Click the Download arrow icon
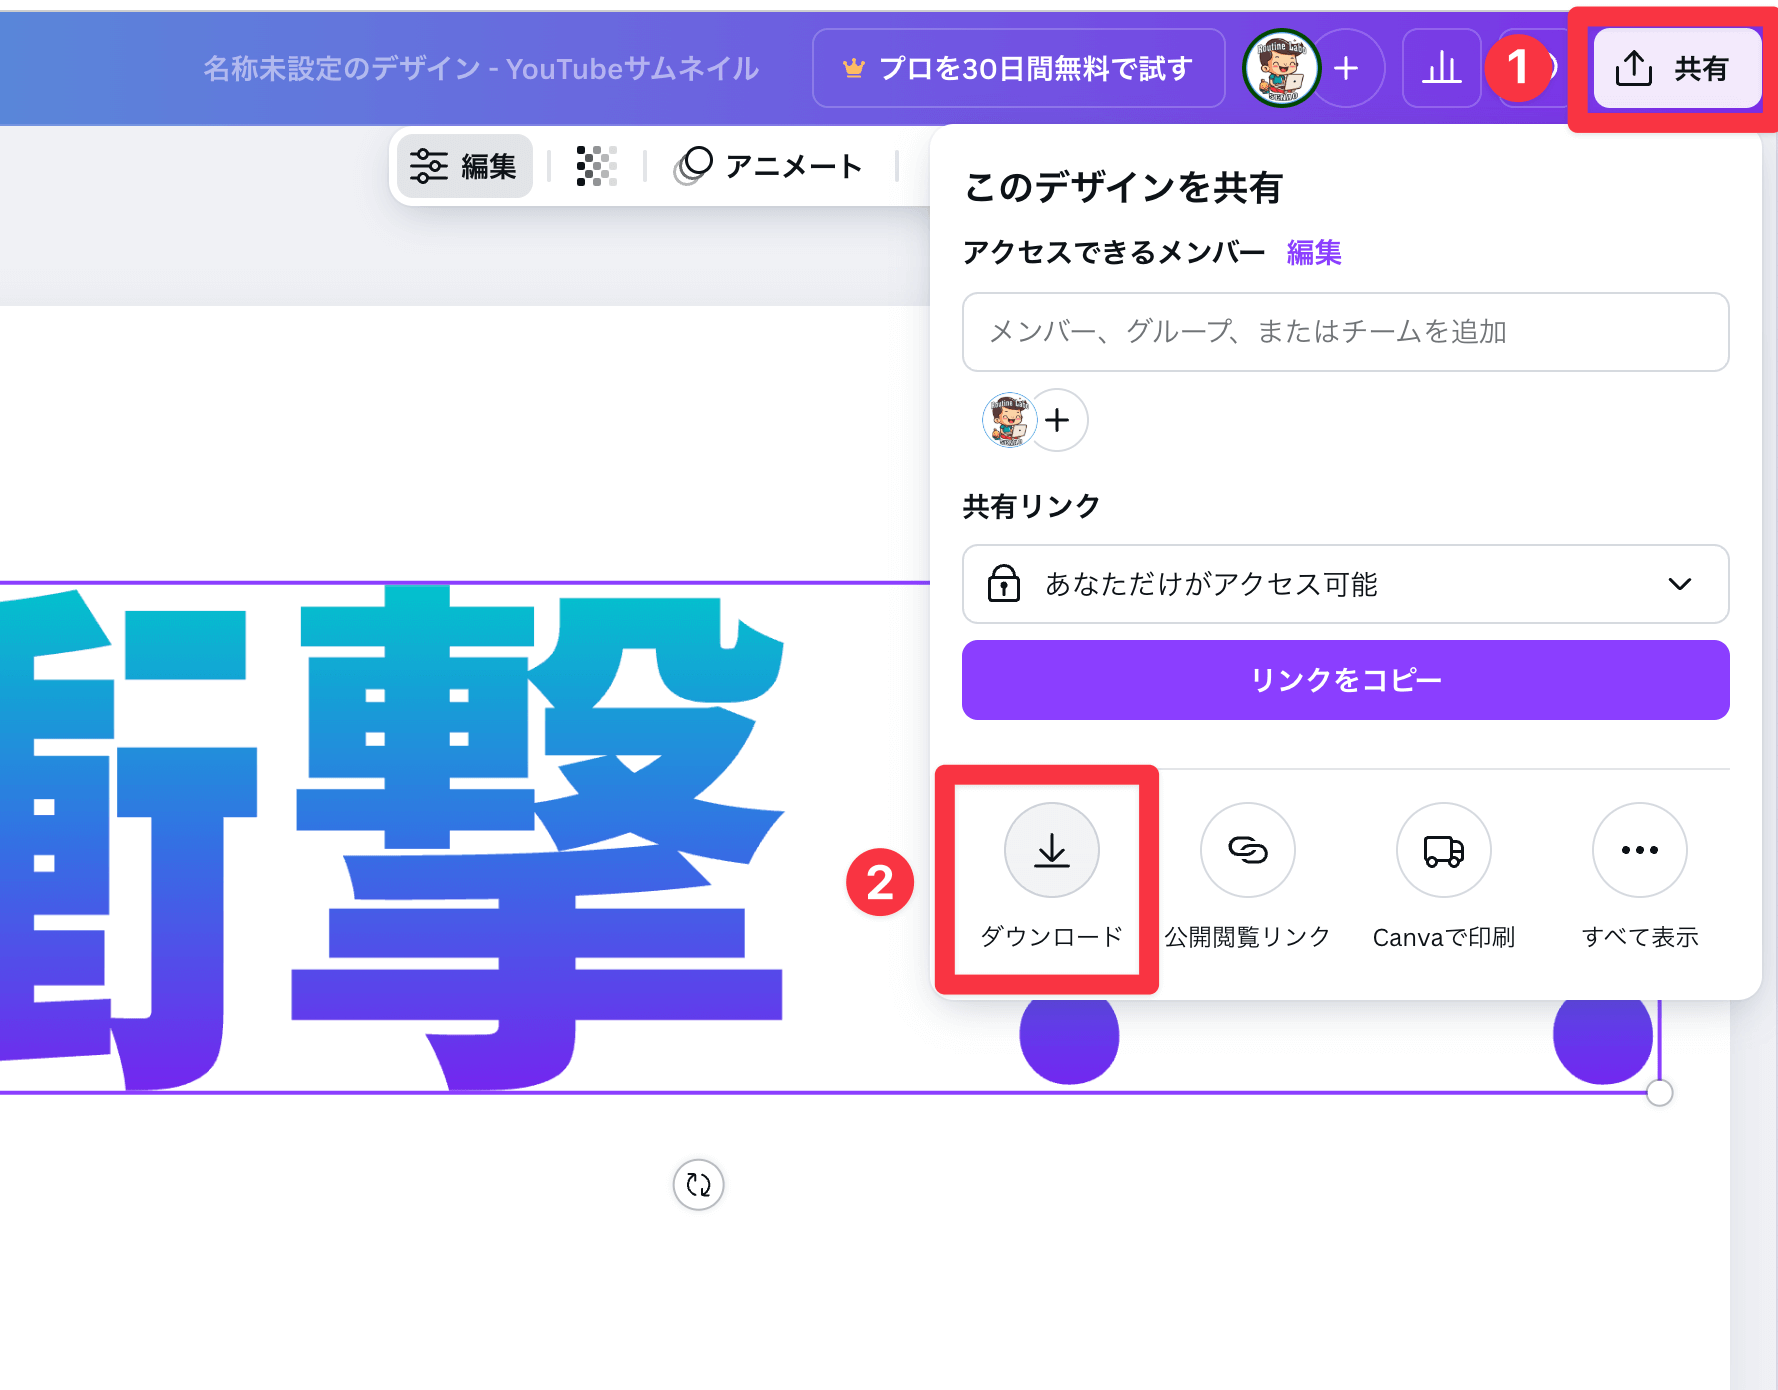 tap(1051, 851)
